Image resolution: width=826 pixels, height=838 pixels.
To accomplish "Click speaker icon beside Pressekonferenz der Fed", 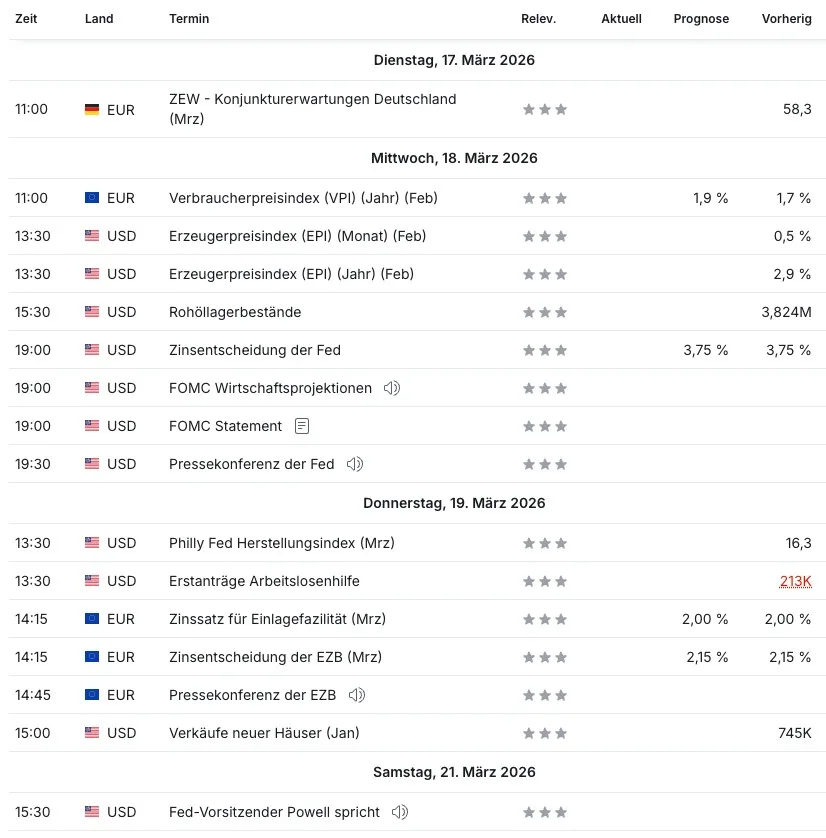I will tap(355, 464).
